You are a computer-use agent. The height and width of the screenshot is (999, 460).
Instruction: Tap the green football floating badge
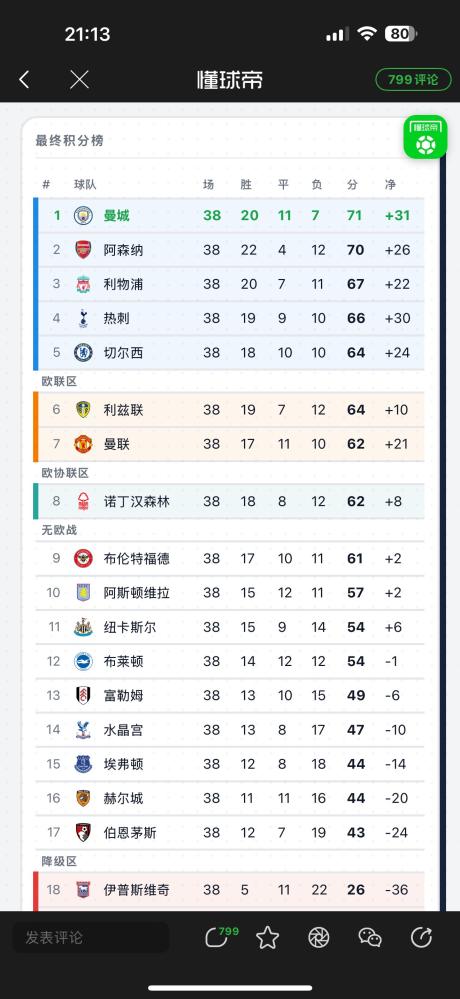(x=425, y=136)
